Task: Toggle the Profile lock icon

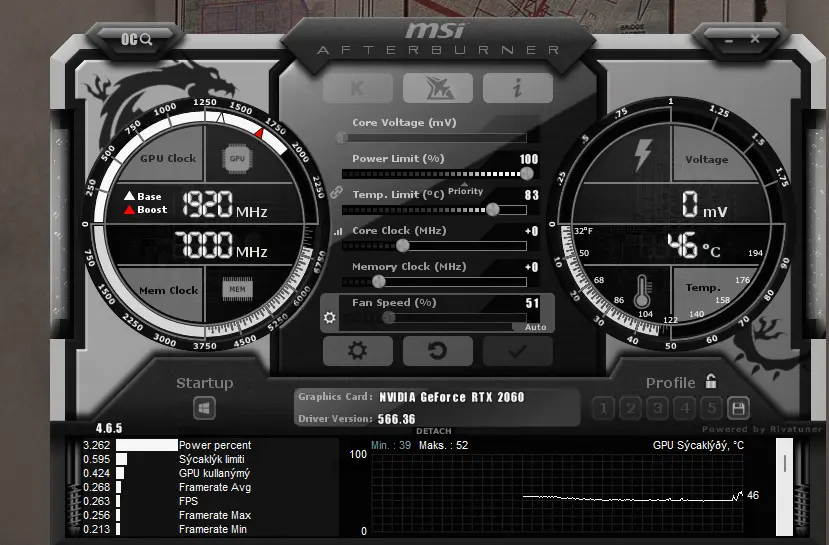Action: [x=711, y=381]
